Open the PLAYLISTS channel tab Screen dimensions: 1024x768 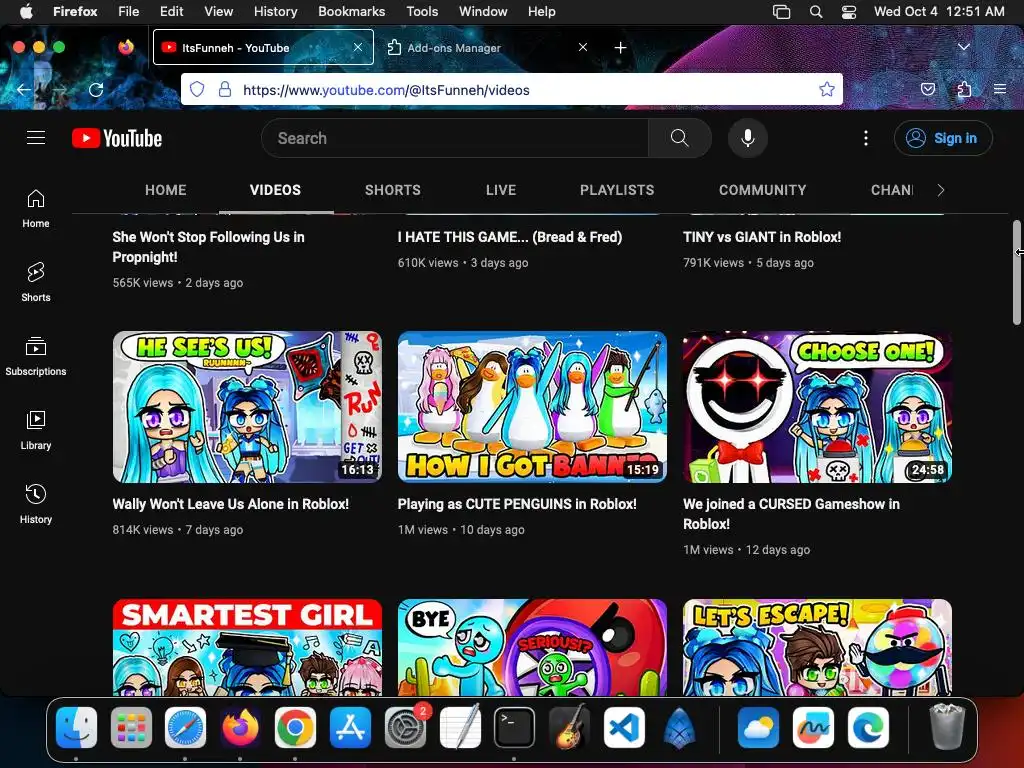tap(617, 190)
